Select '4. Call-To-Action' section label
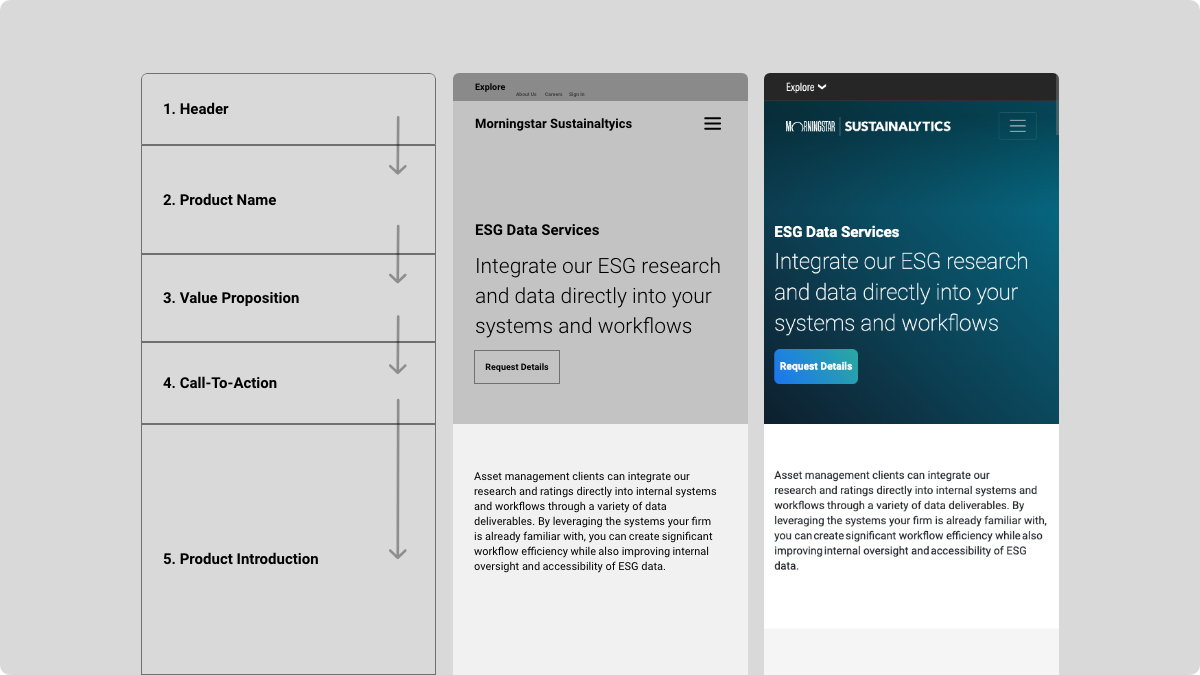Image resolution: width=1200 pixels, height=675 pixels. coord(220,383)
